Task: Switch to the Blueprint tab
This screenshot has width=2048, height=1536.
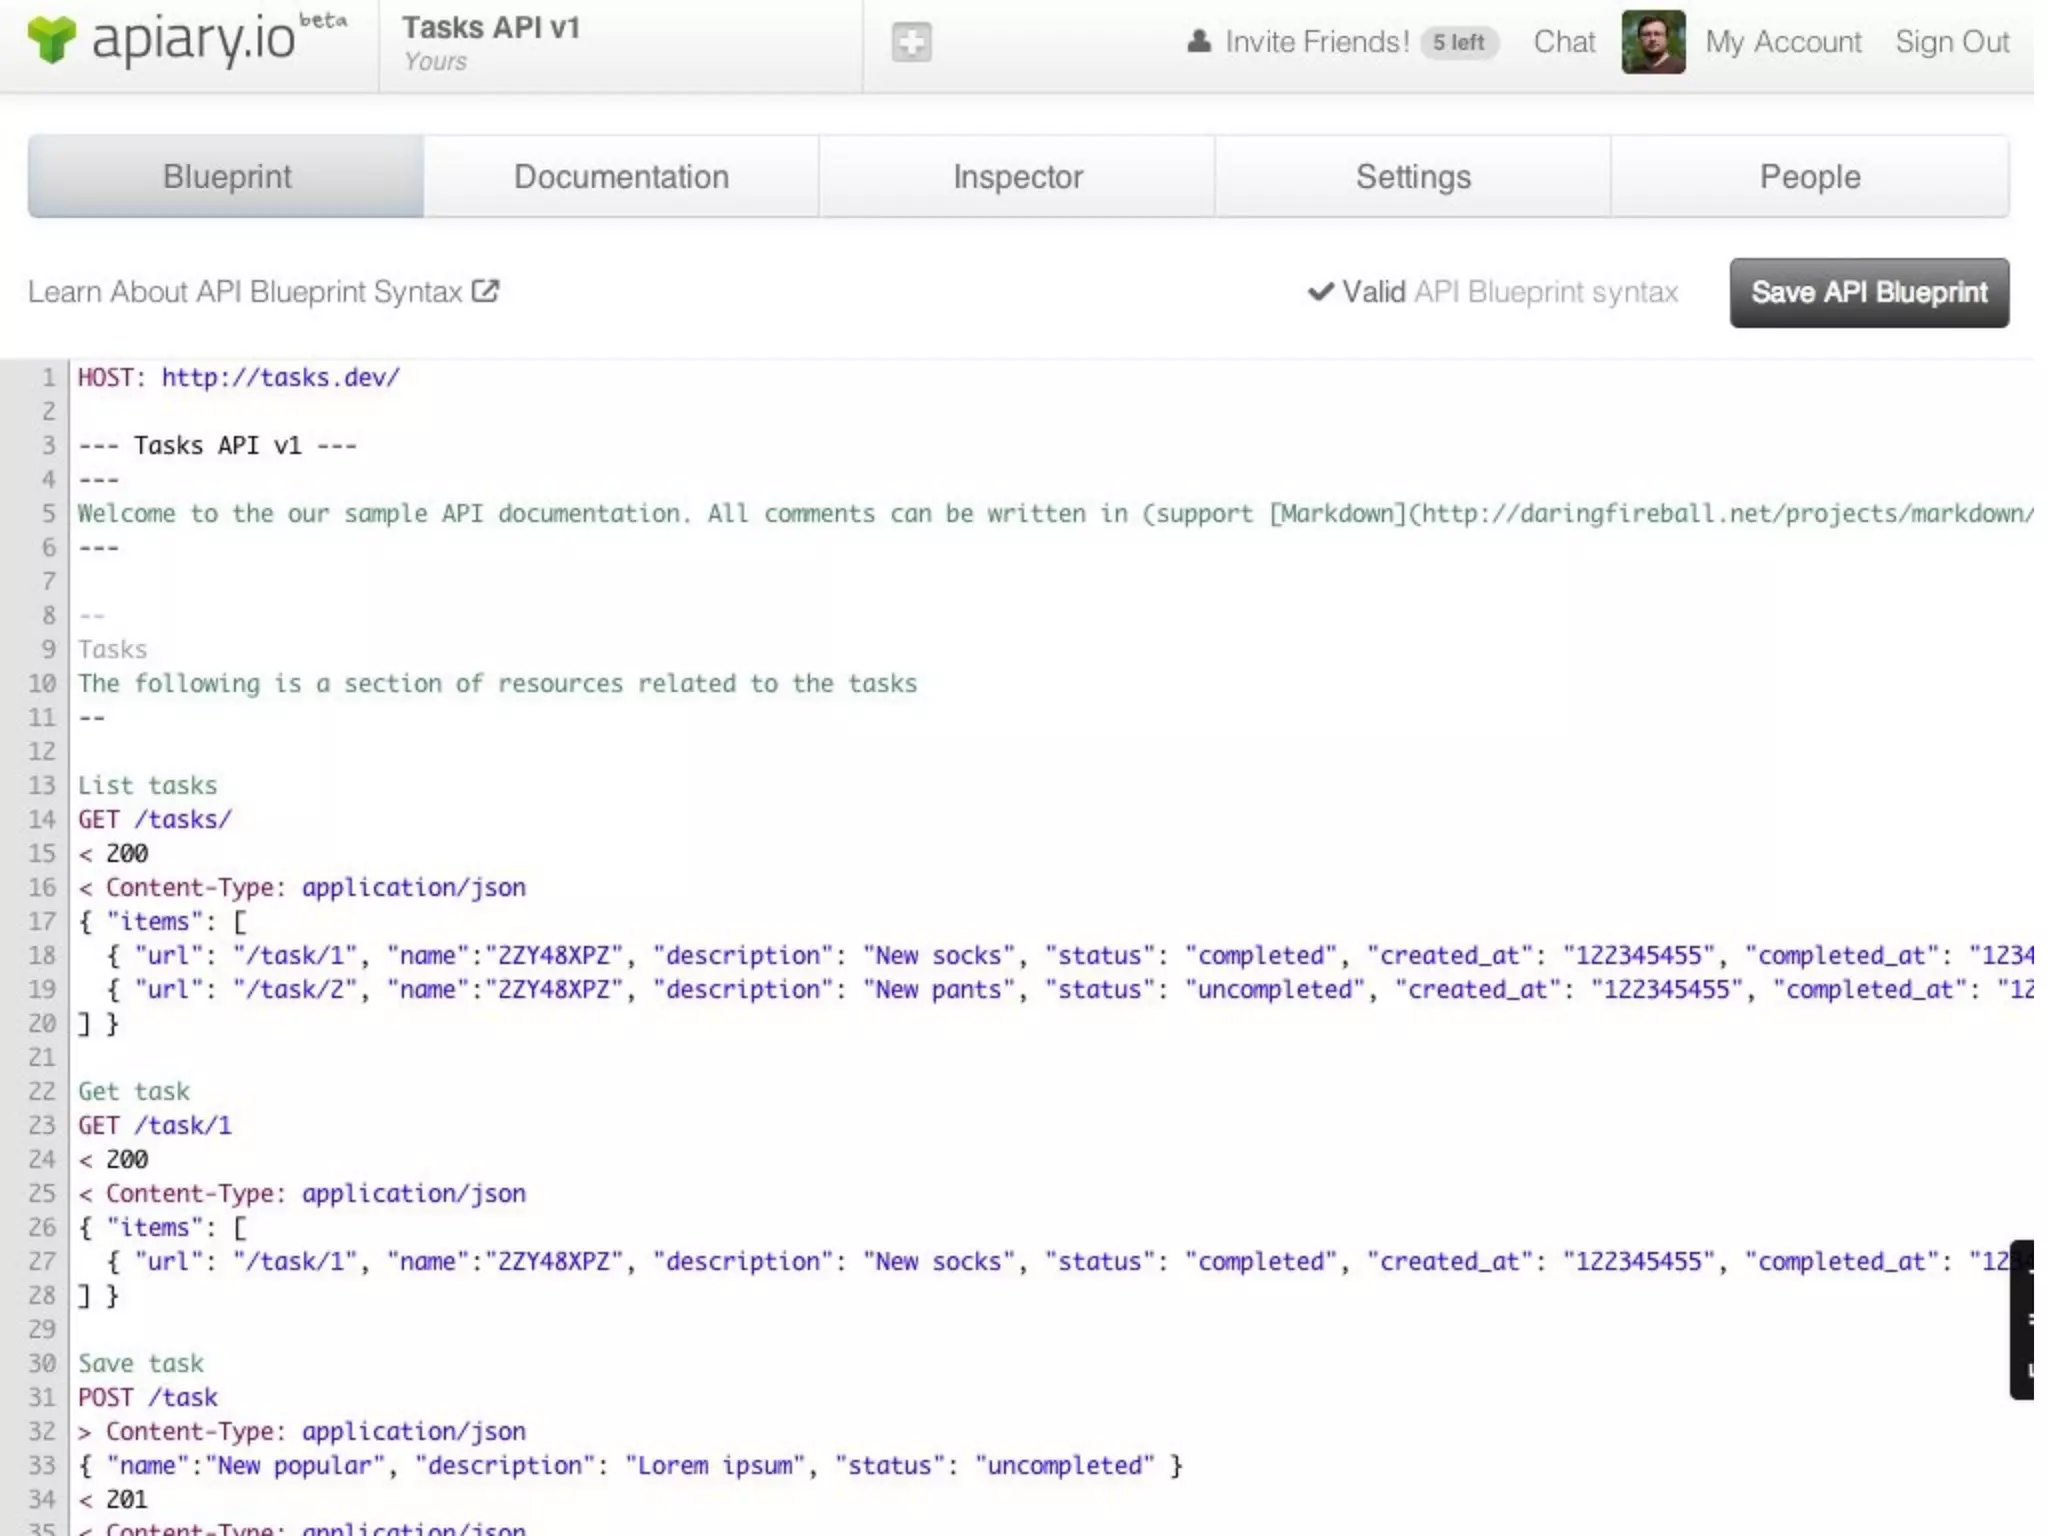Action: 226,177
